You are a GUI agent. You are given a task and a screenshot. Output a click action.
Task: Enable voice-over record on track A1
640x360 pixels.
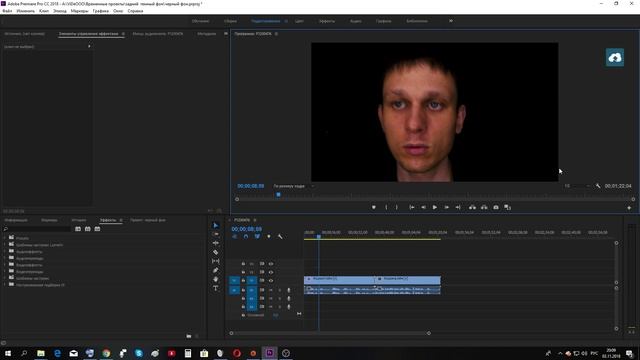click(x=289, y=290)
